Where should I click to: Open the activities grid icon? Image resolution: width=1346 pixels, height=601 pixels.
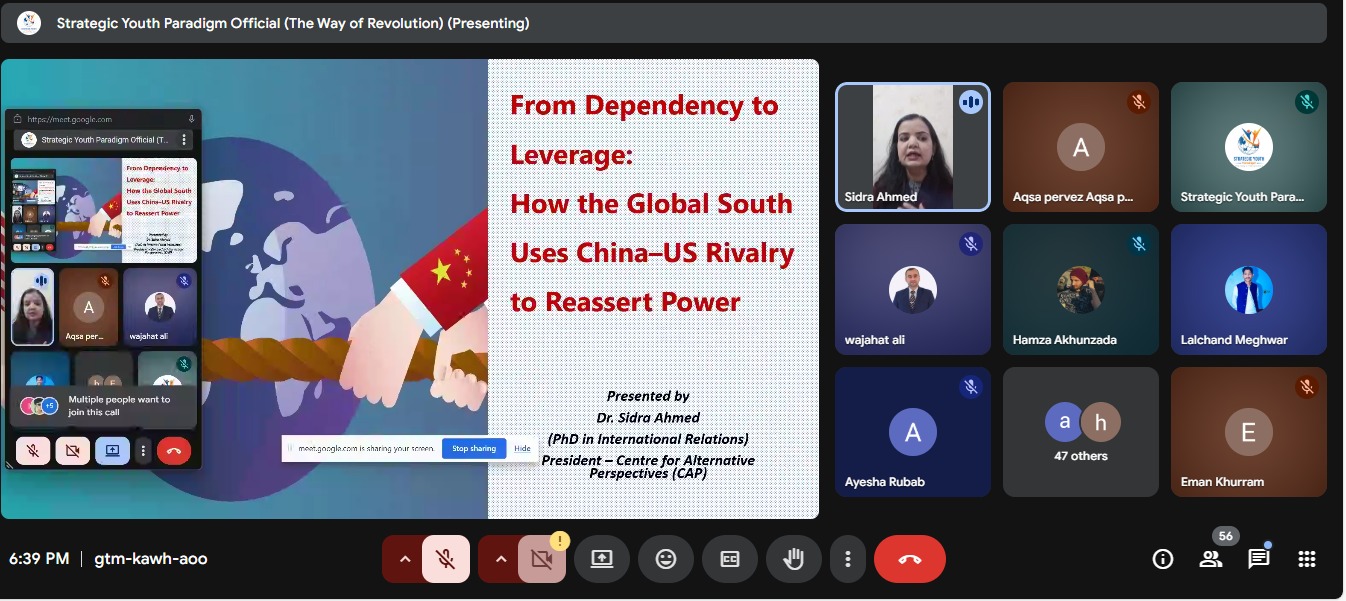pos(1307,559)
